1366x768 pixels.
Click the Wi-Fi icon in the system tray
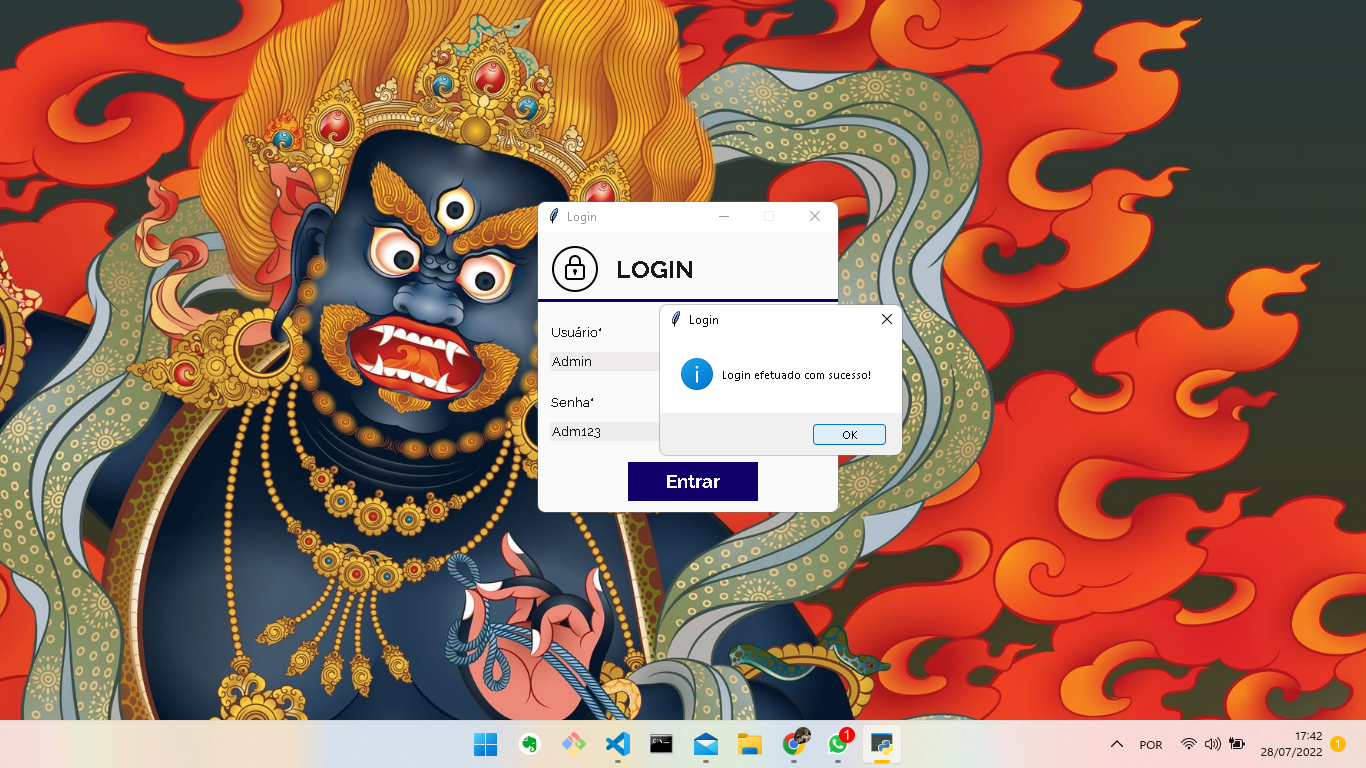click(1189, 744)
